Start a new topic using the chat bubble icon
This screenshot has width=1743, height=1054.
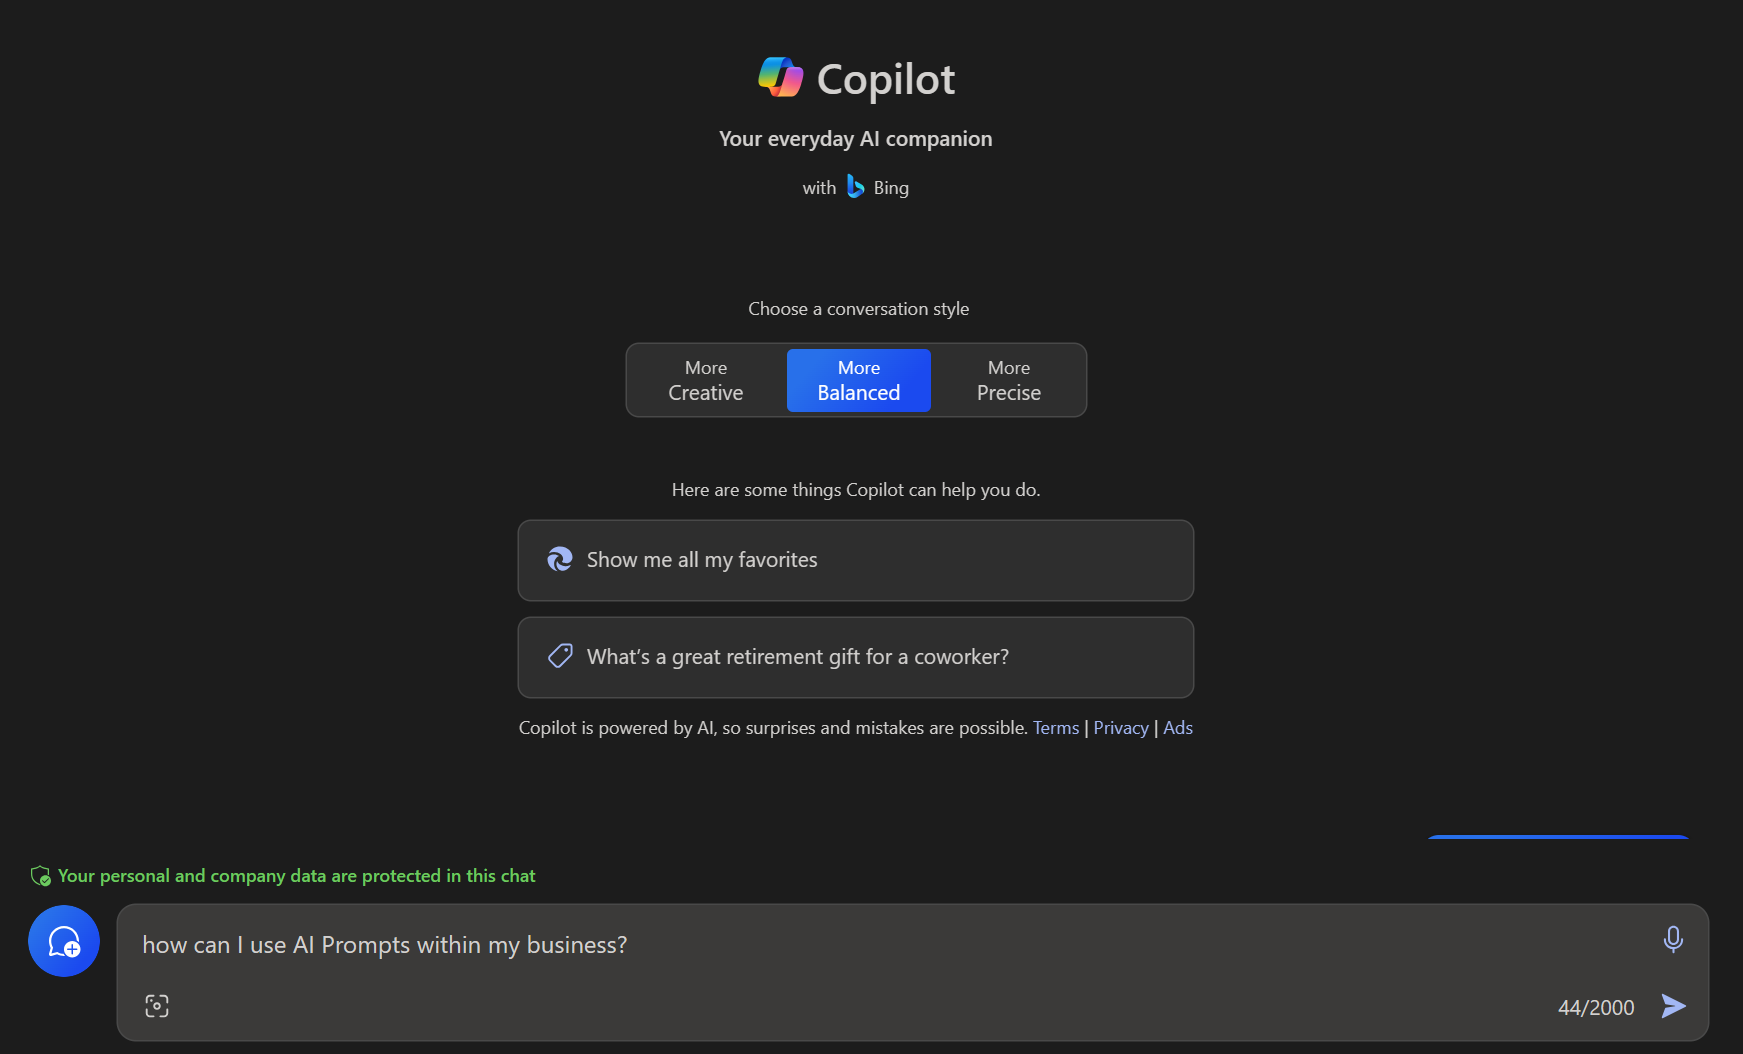coord(63,941)
